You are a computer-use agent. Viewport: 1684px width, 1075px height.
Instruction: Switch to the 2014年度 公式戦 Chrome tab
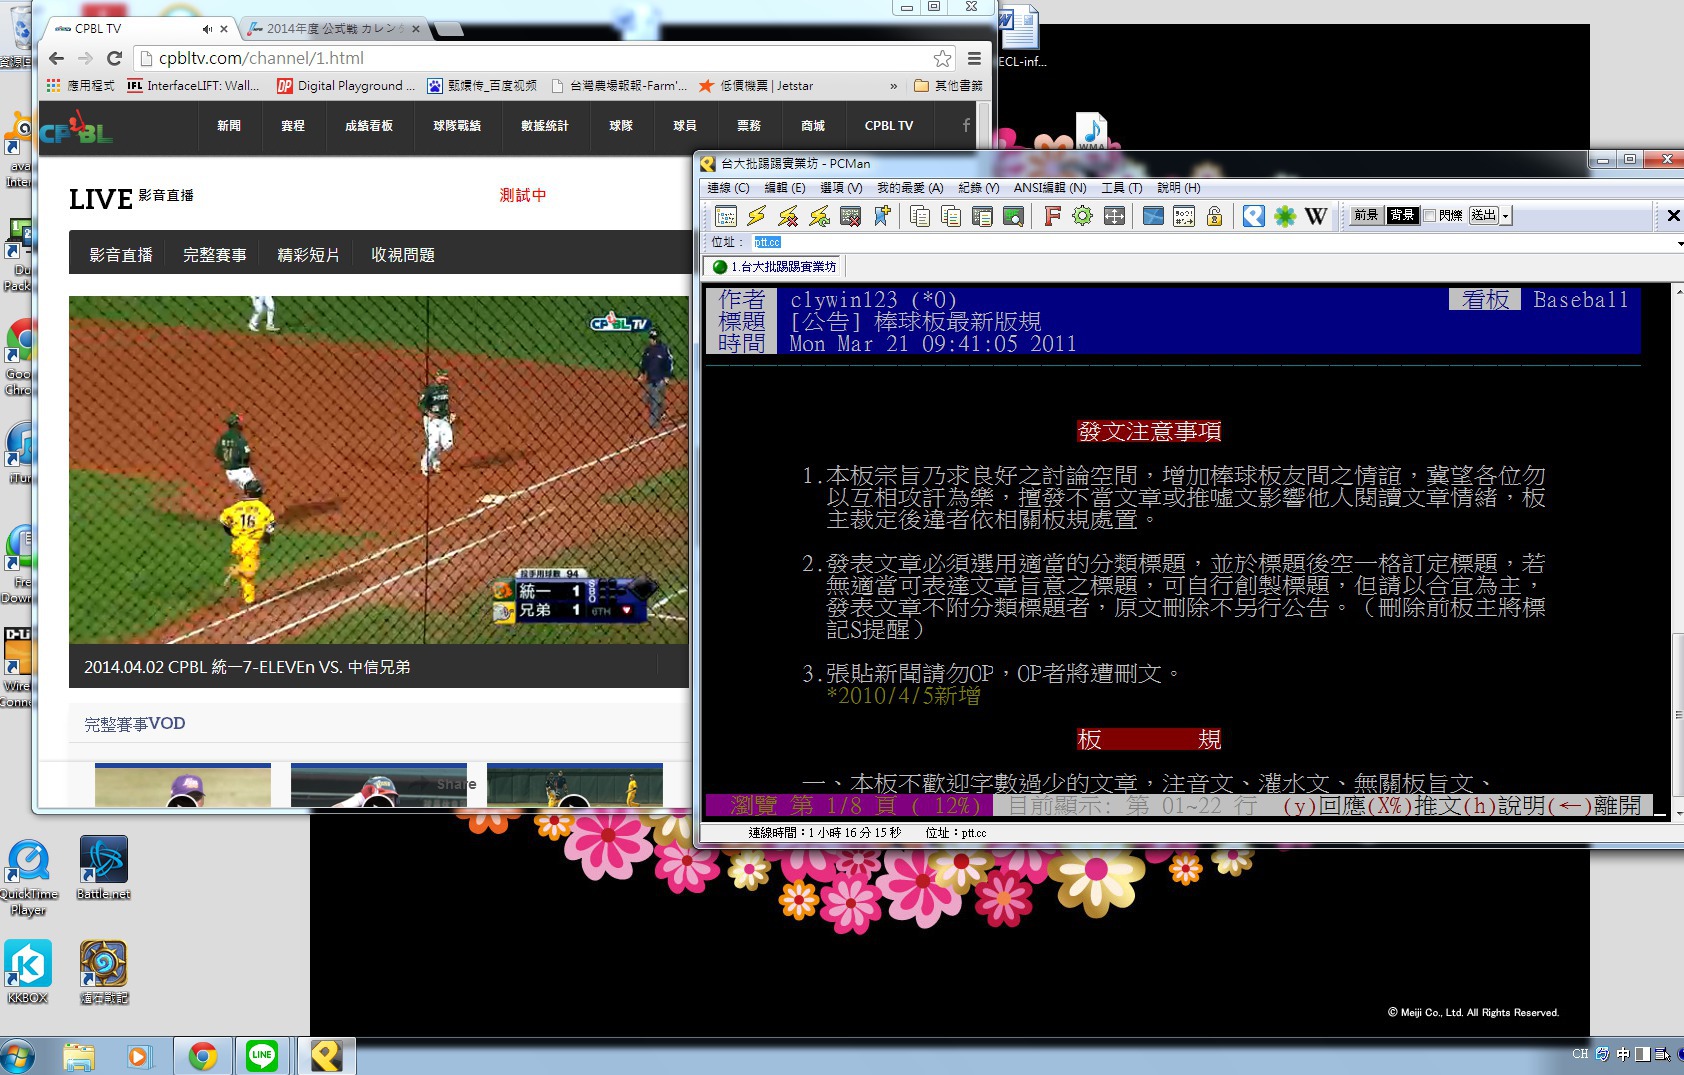pos(335,29)
